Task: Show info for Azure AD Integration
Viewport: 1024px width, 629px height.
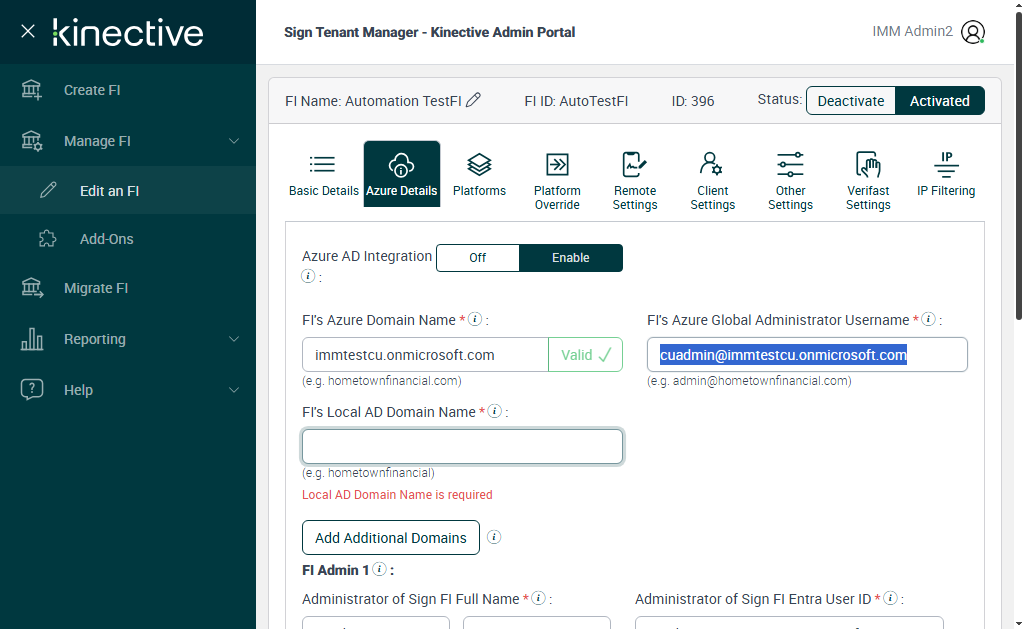Action: pyautogui.click(x=308, y=276)
